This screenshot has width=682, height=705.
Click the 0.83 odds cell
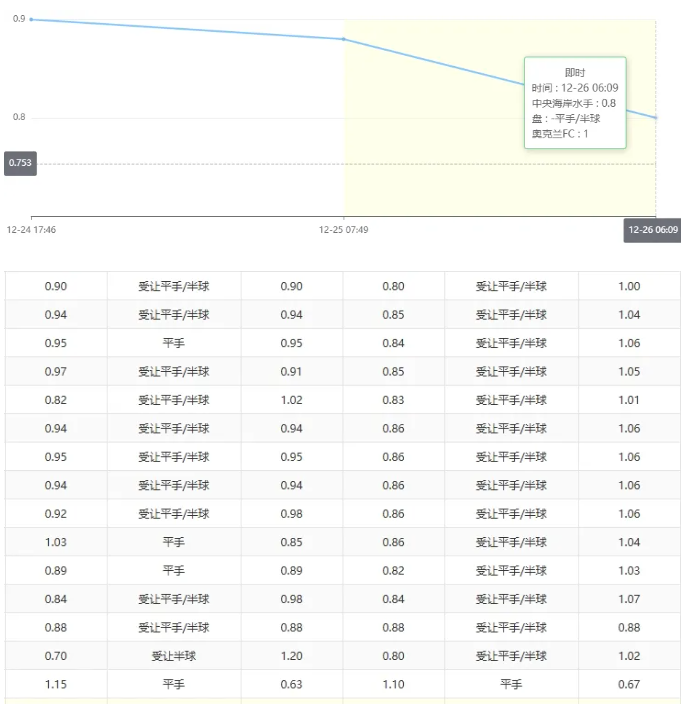(x=393, y=400)
